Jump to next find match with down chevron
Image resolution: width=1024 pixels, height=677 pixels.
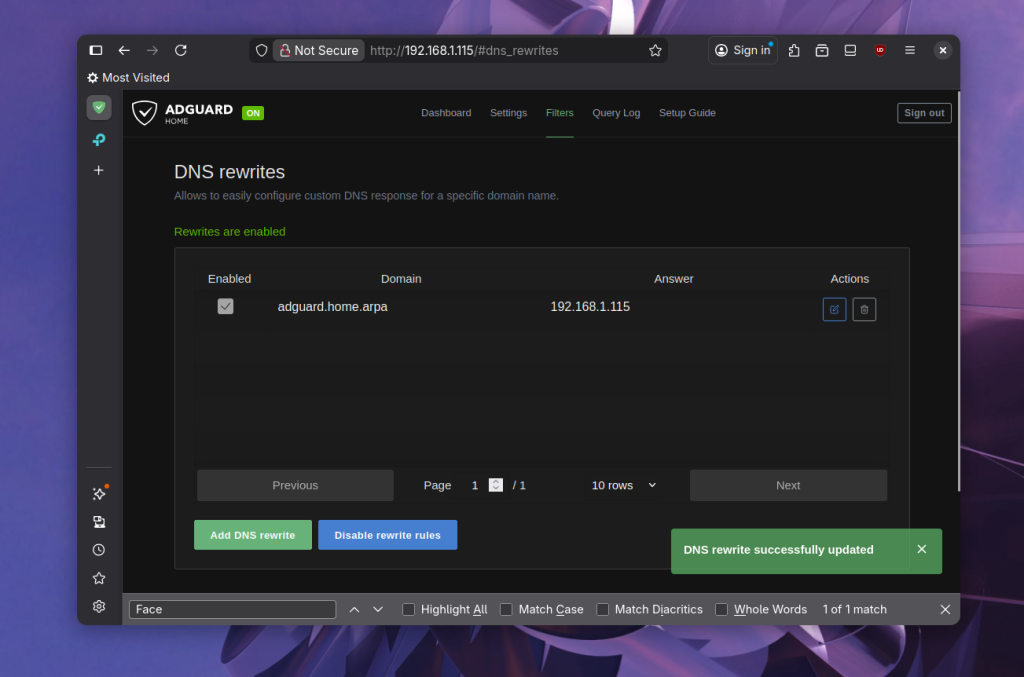click(378, 609)
